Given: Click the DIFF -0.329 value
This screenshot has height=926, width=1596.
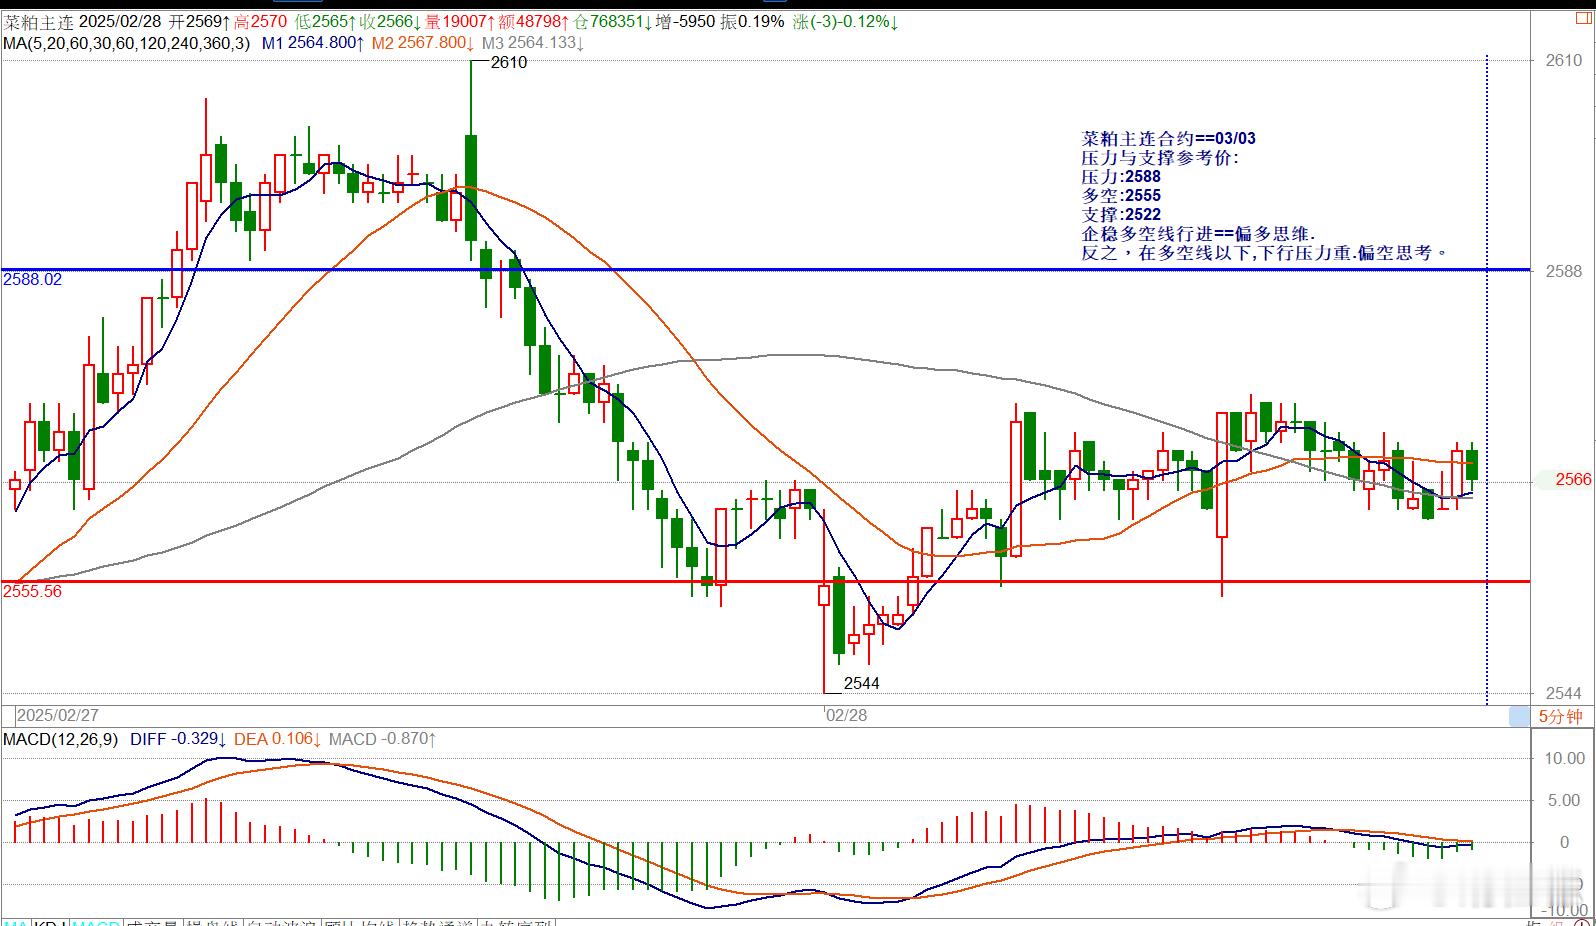Looking at the screenshot, I should click(179, 739).
